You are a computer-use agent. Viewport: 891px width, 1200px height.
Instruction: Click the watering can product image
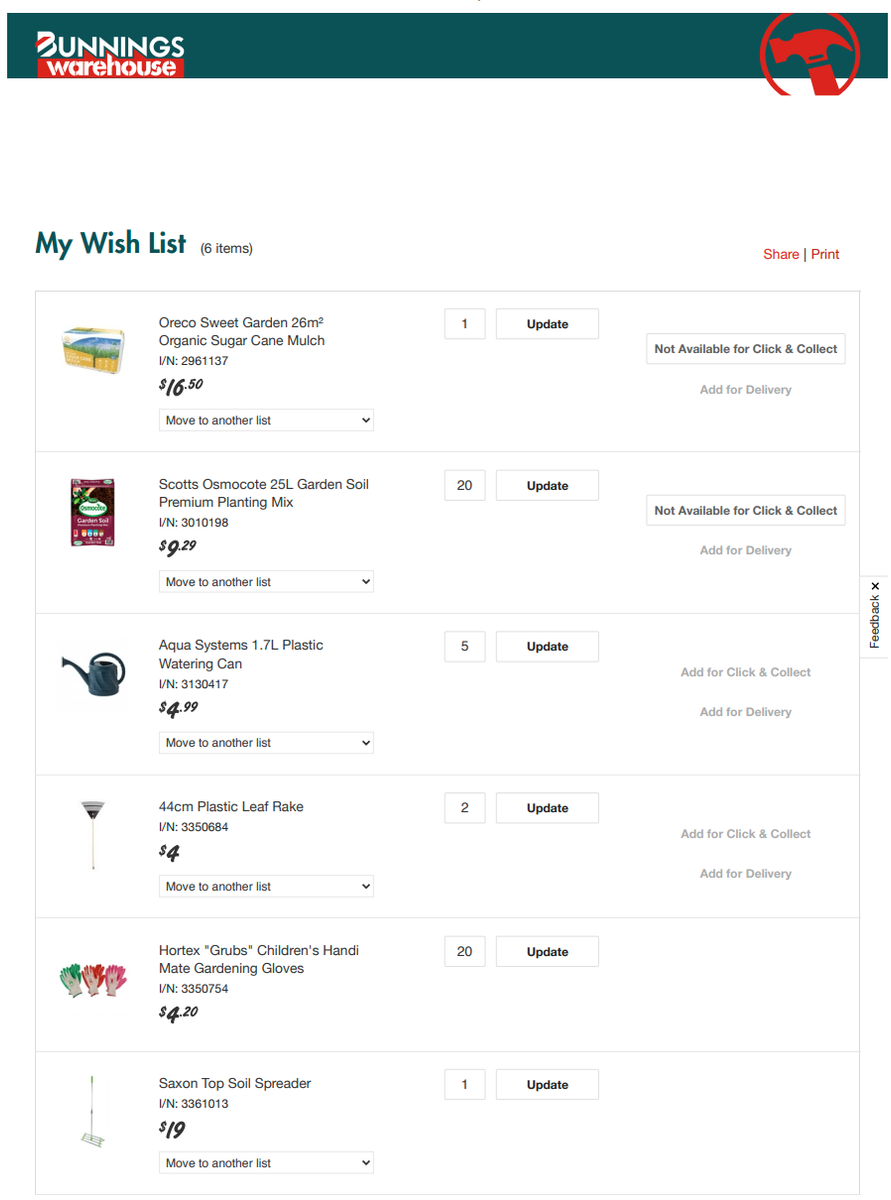click(x=94, y=674)
